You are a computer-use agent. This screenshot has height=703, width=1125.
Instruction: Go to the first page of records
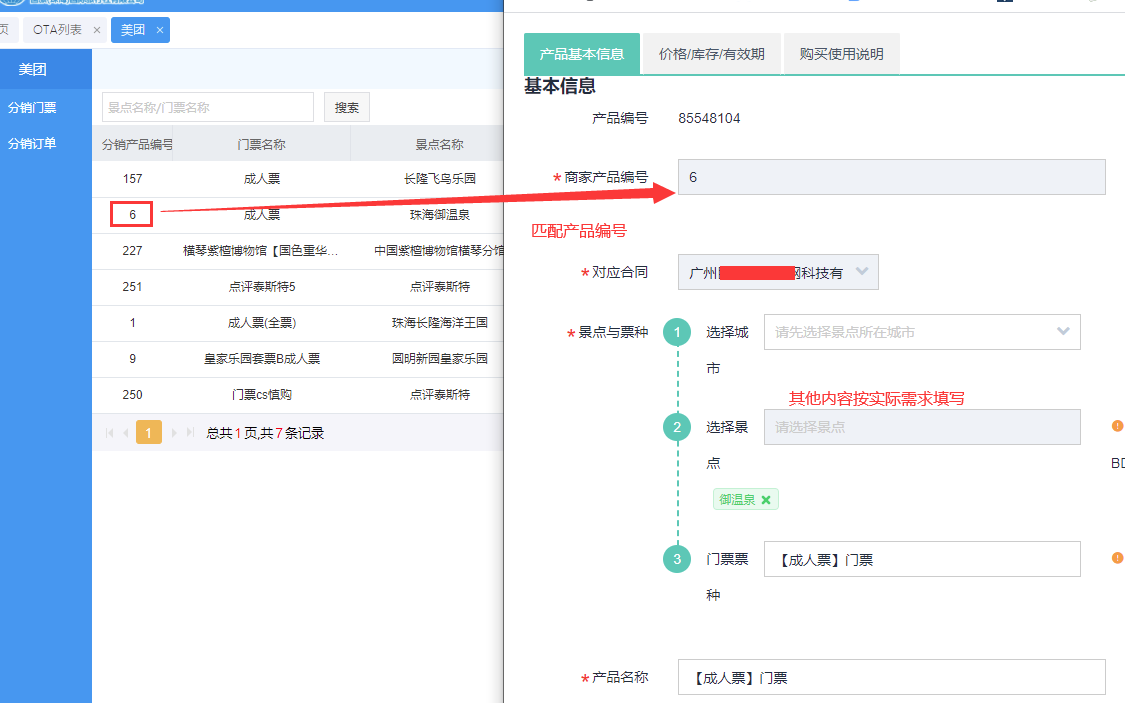click(110, 433)
